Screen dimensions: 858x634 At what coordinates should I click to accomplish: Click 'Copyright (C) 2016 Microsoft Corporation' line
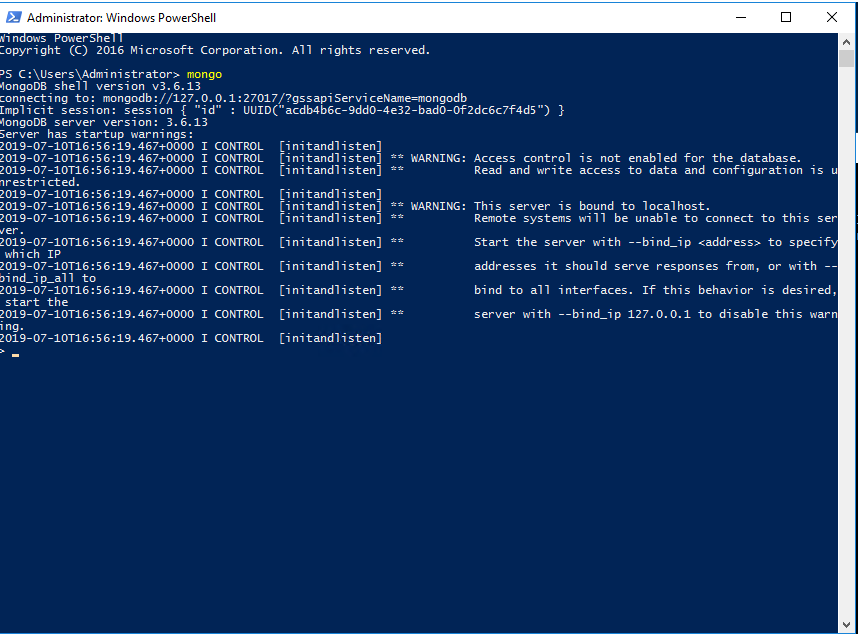[215, 50]
